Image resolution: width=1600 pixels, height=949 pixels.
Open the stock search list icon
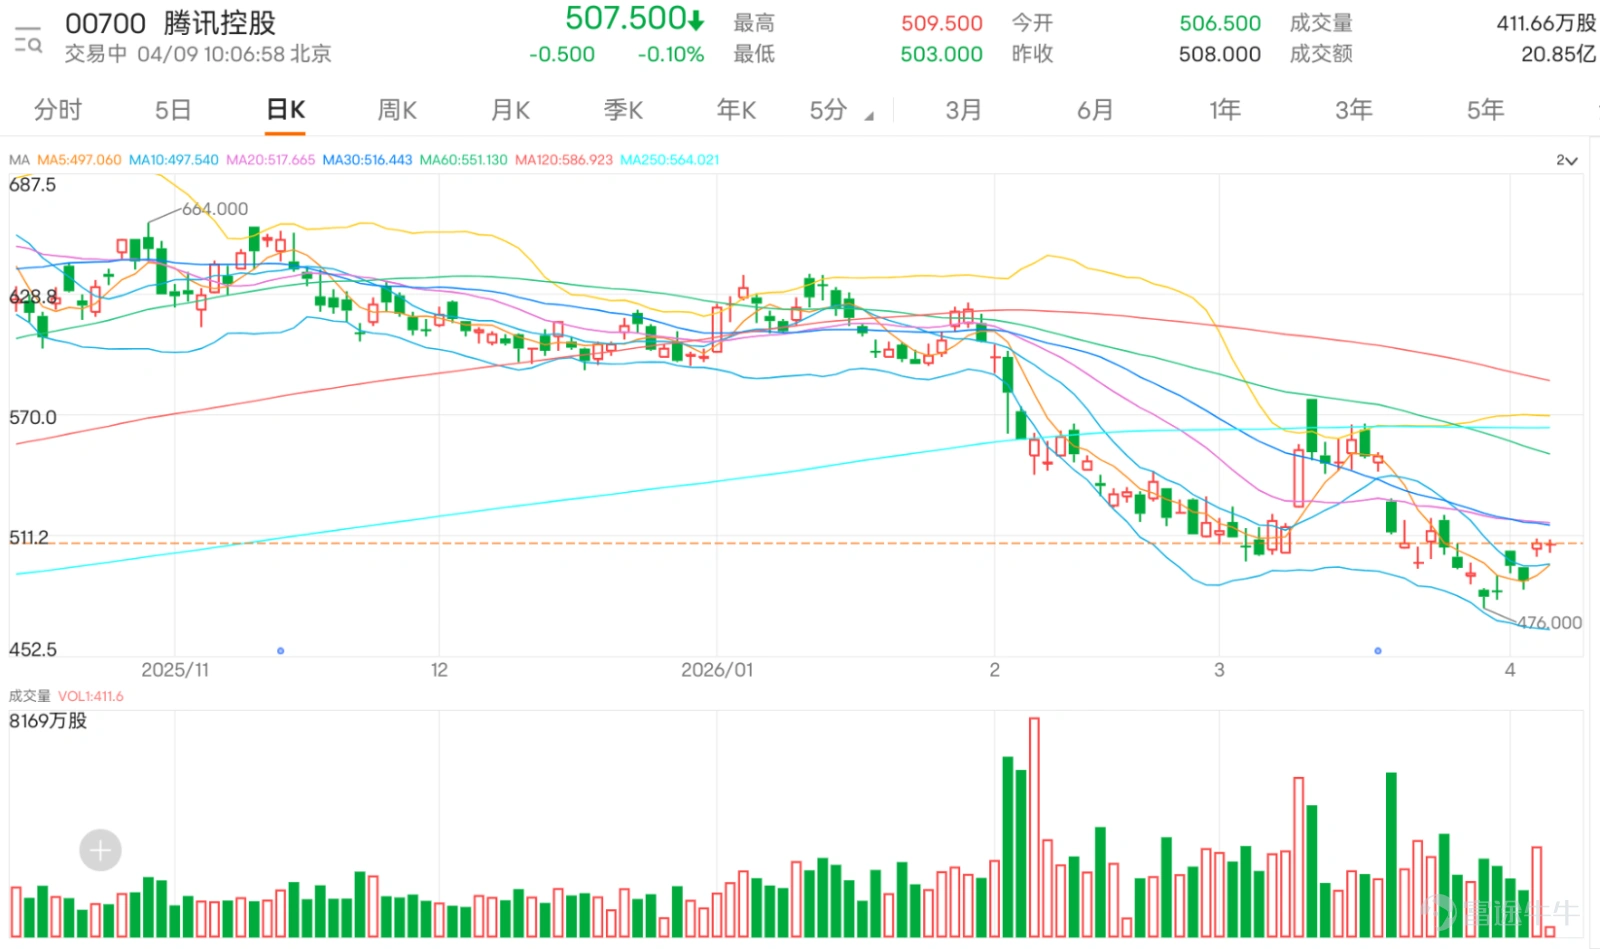28,40
